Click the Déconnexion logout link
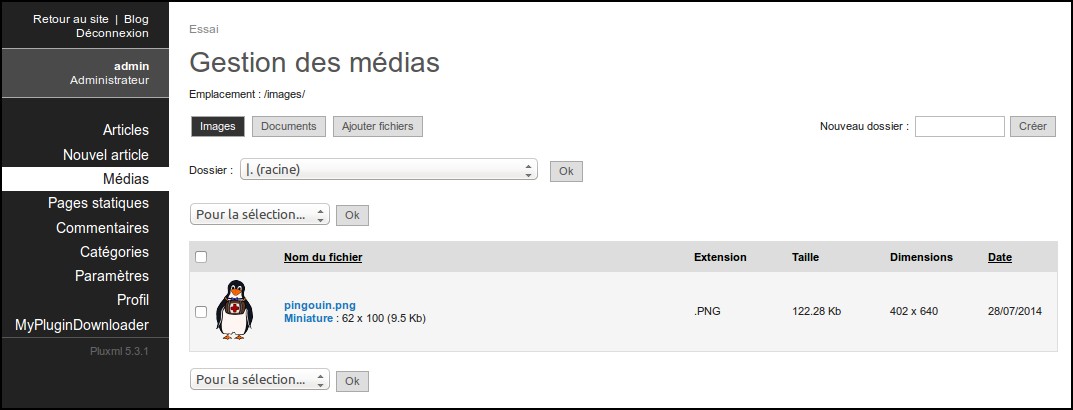 point(112,33)
